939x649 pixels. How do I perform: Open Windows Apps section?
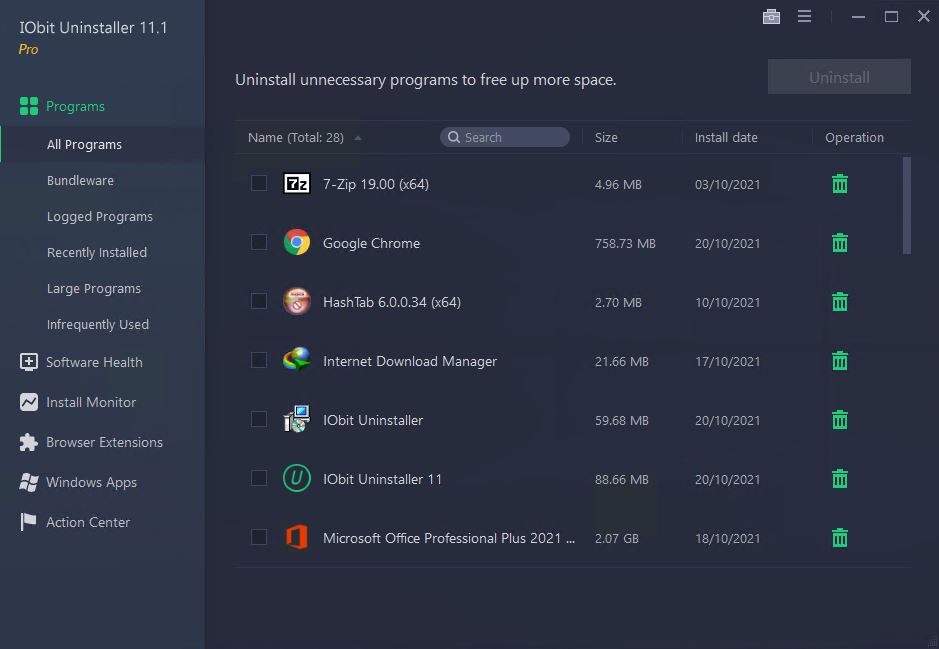click(x=91, y=483)
